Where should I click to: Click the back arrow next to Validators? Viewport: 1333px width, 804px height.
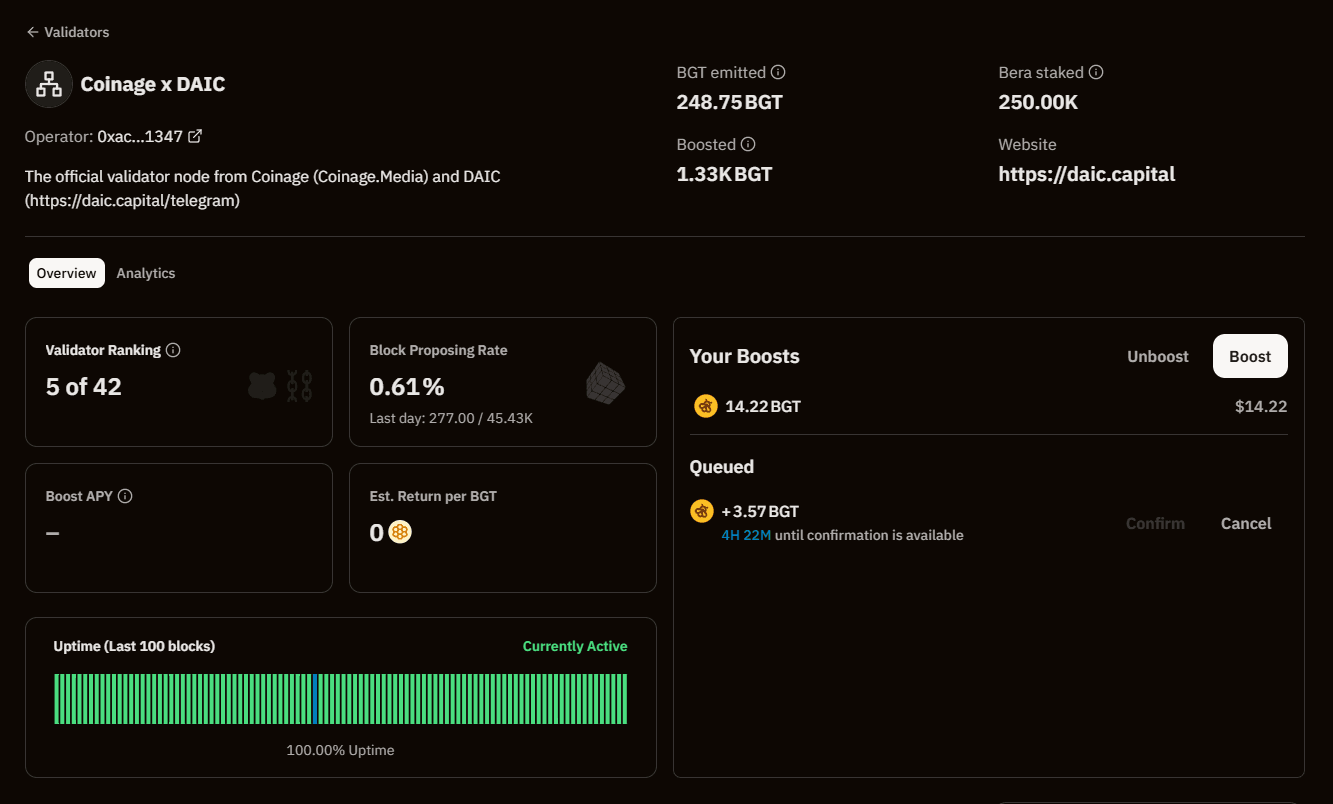(32, 32)
